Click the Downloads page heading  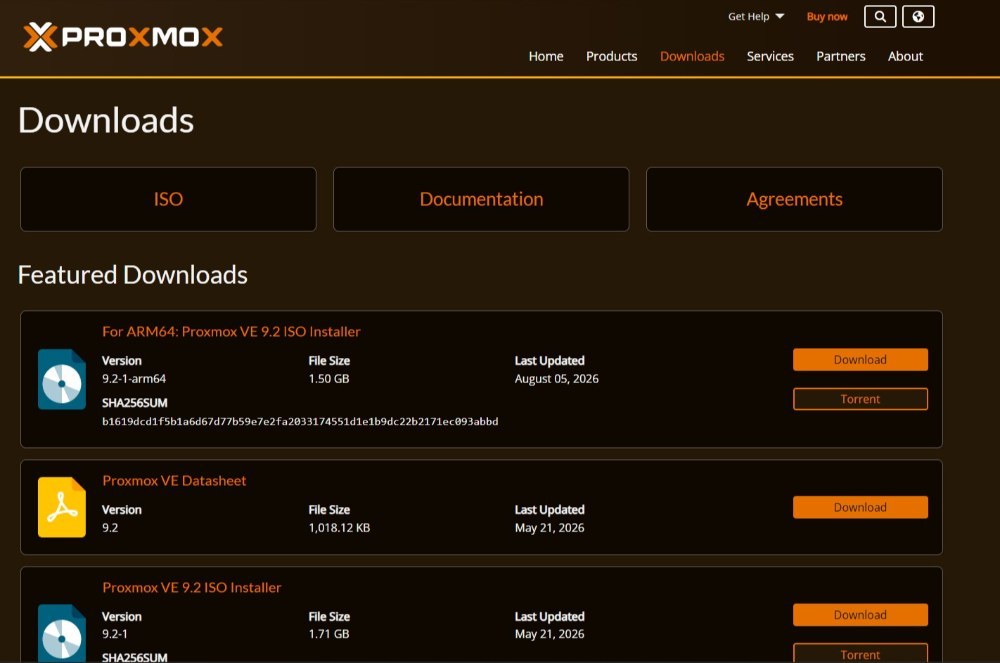tap(106, 120)
